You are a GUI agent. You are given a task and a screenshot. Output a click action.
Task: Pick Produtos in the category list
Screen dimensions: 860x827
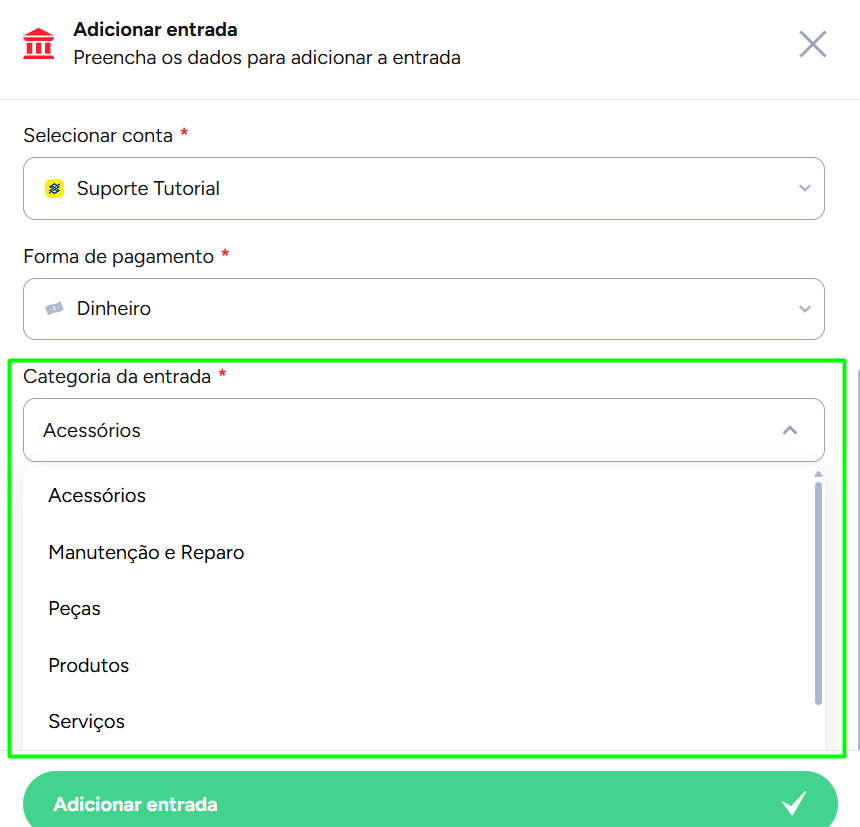[x=89, y=665]
